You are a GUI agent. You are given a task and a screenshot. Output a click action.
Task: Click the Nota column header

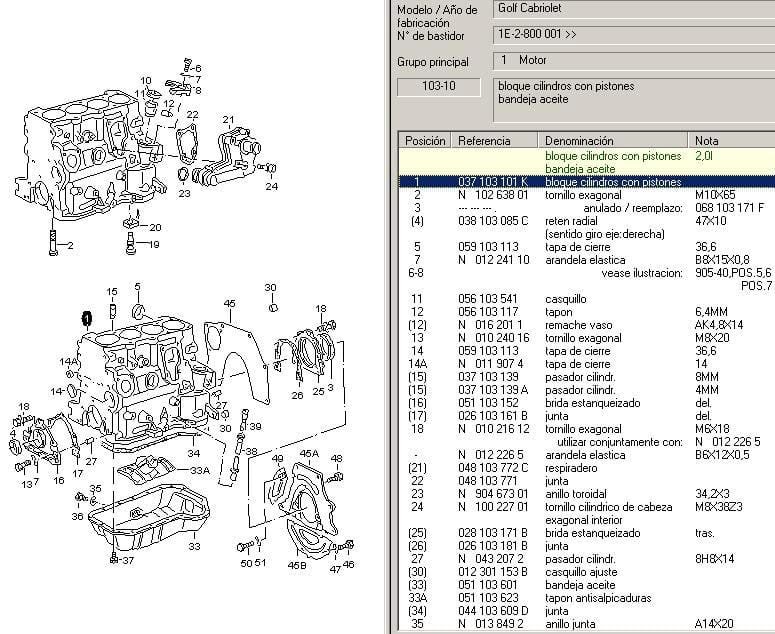point(705,141)
